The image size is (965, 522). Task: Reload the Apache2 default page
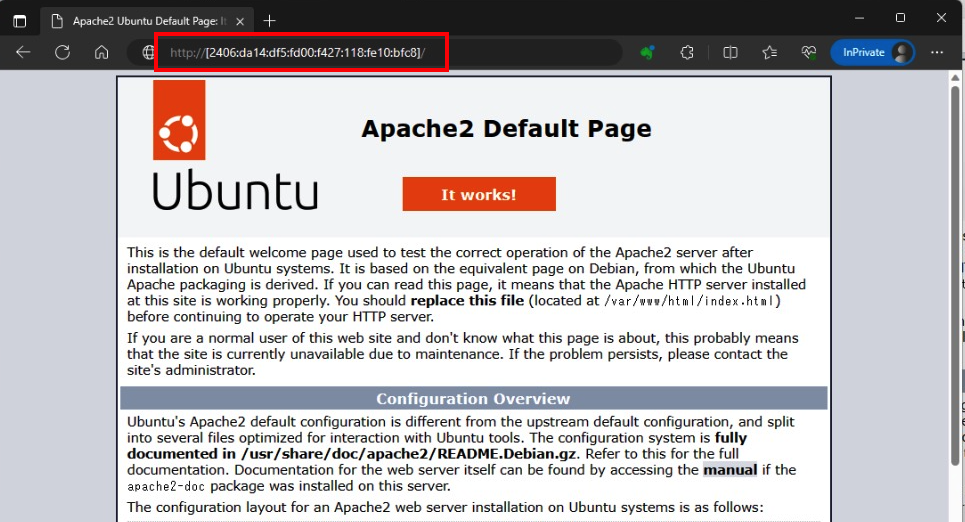click(62, 52)
